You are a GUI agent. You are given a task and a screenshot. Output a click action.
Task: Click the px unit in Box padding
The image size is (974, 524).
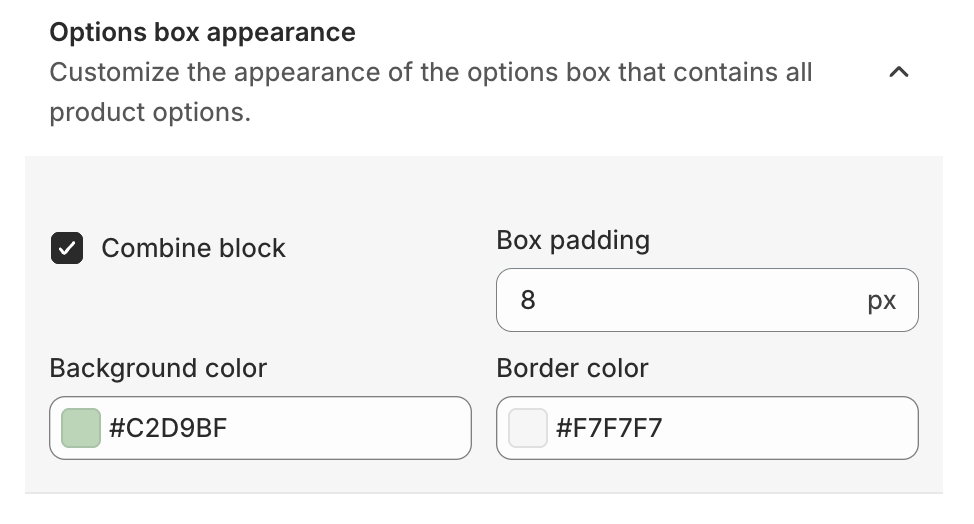(881, 300)
